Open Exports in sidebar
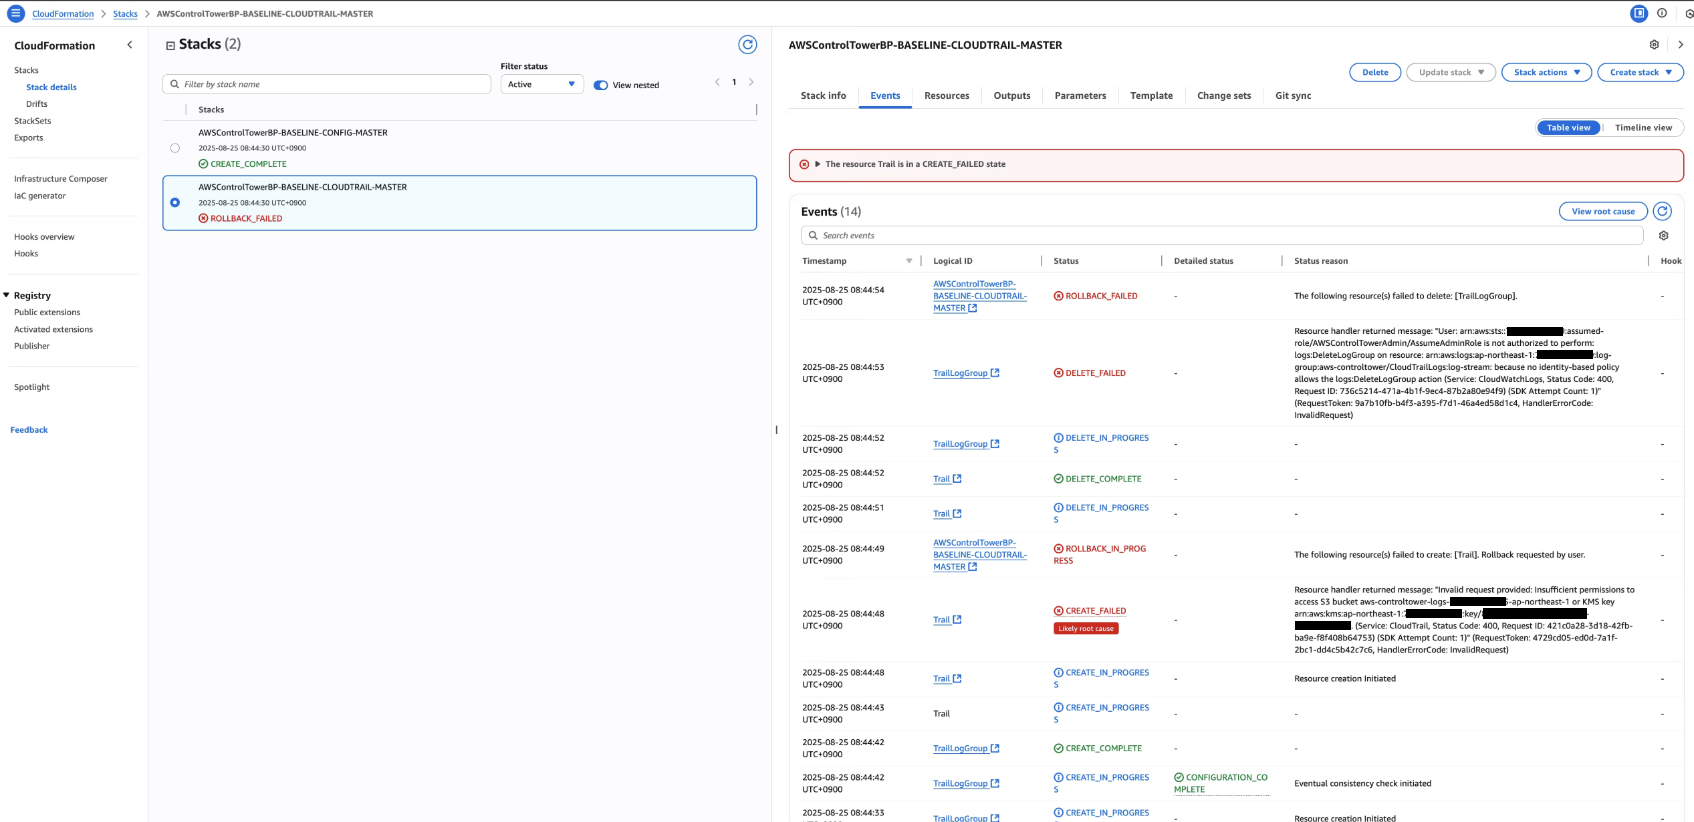1694x822 pixels. point(29,138)
